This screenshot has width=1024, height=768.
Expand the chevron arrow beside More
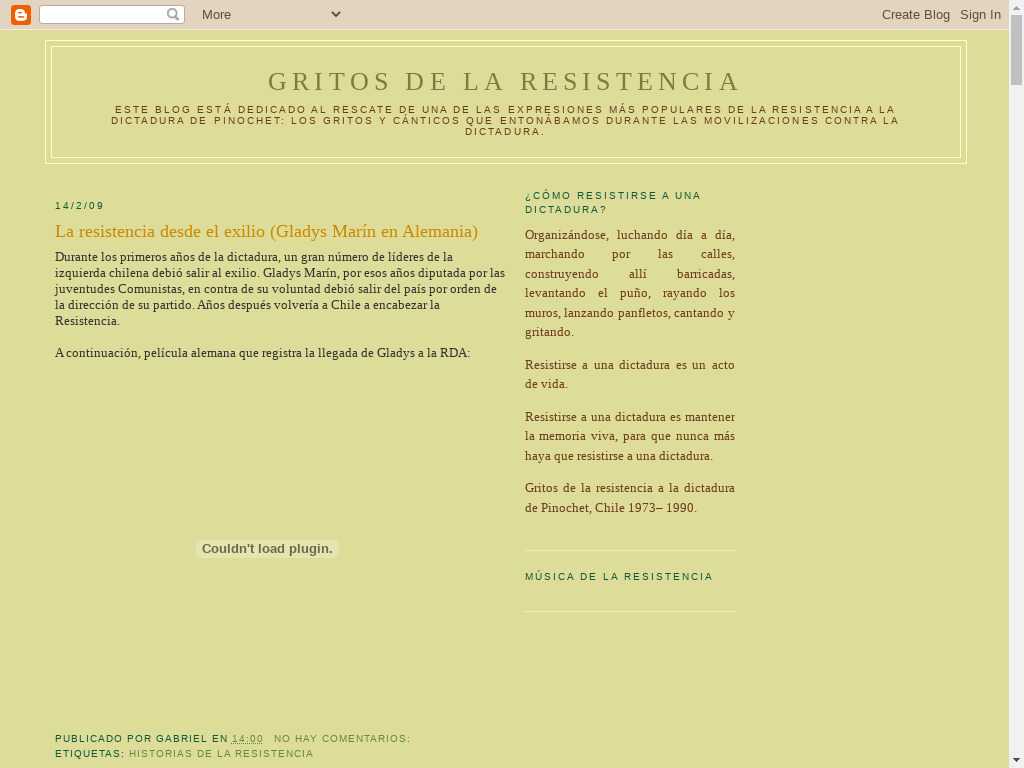335,14
